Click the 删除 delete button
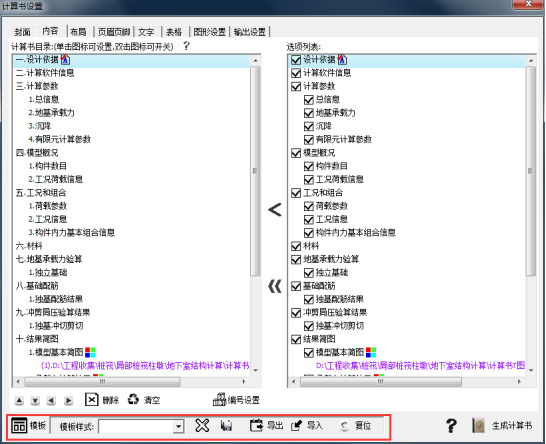Image resolution: width=546 pixels, height=444 pixels. (x=102, y=400)
